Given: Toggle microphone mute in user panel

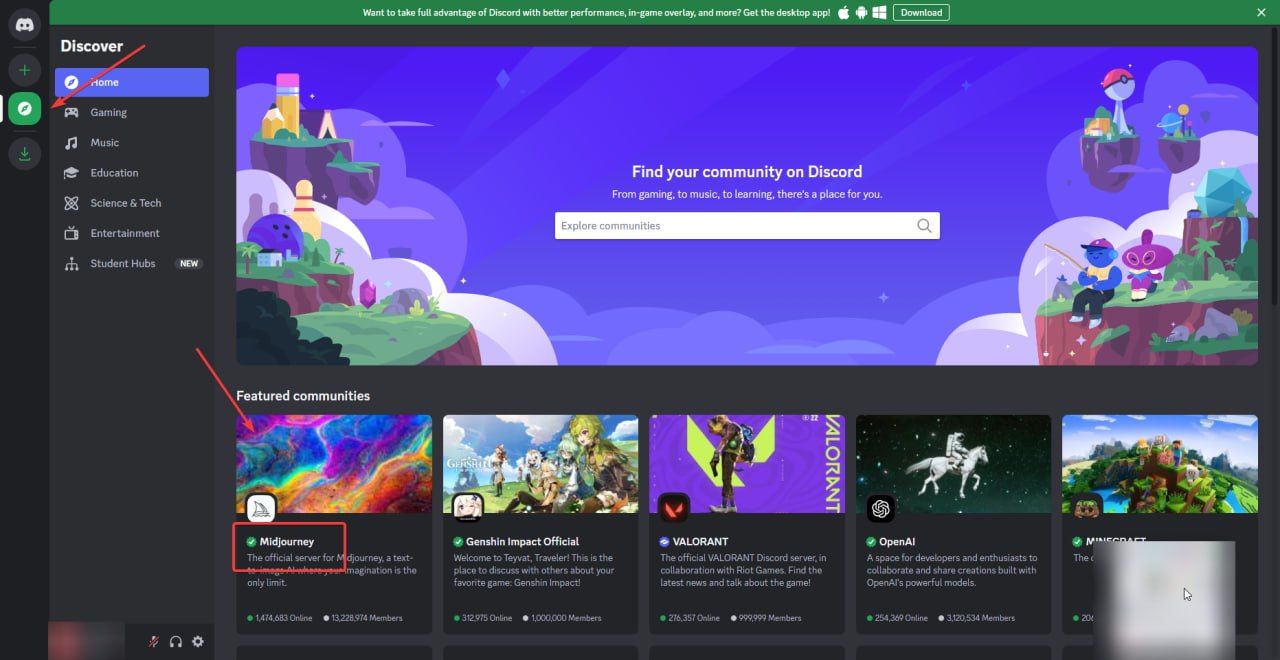Looking at the screenshot, I should coord(154,641).
